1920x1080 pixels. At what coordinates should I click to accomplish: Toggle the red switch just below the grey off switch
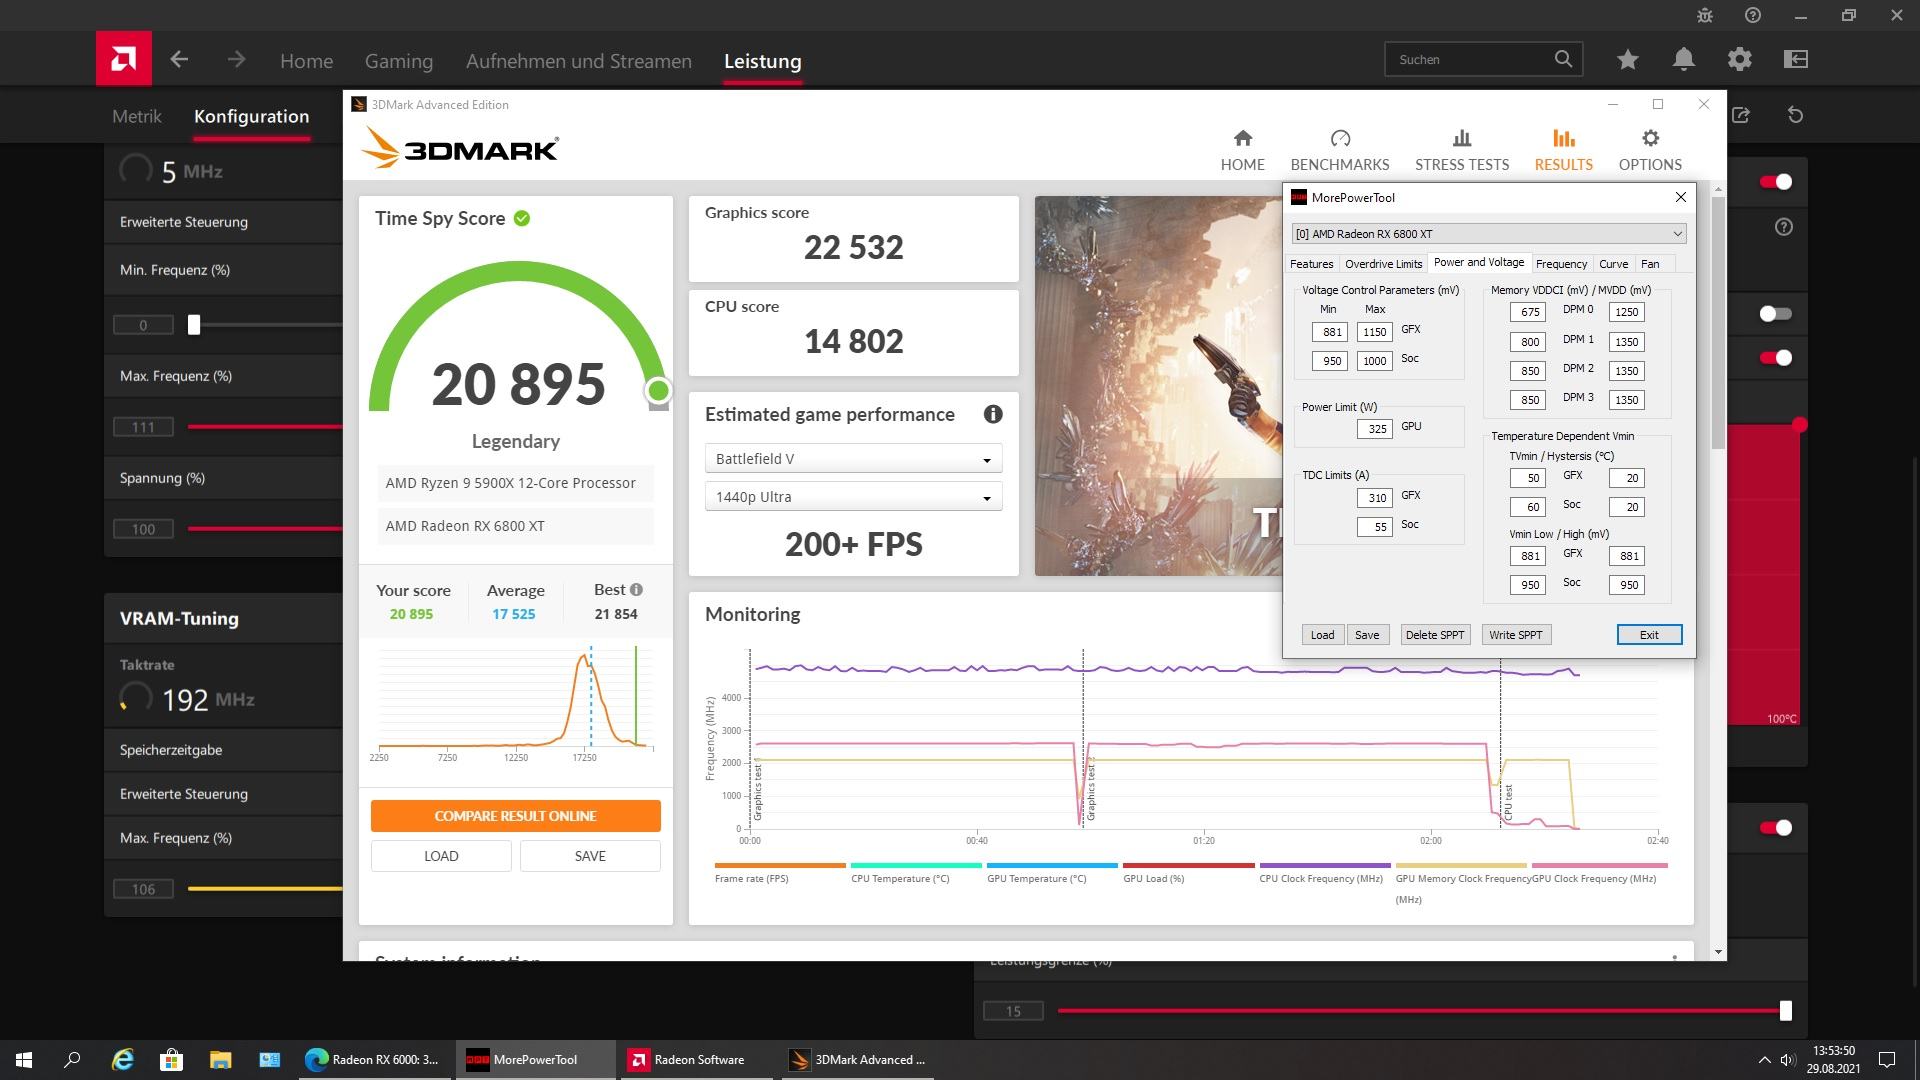tap(1776, 358)
